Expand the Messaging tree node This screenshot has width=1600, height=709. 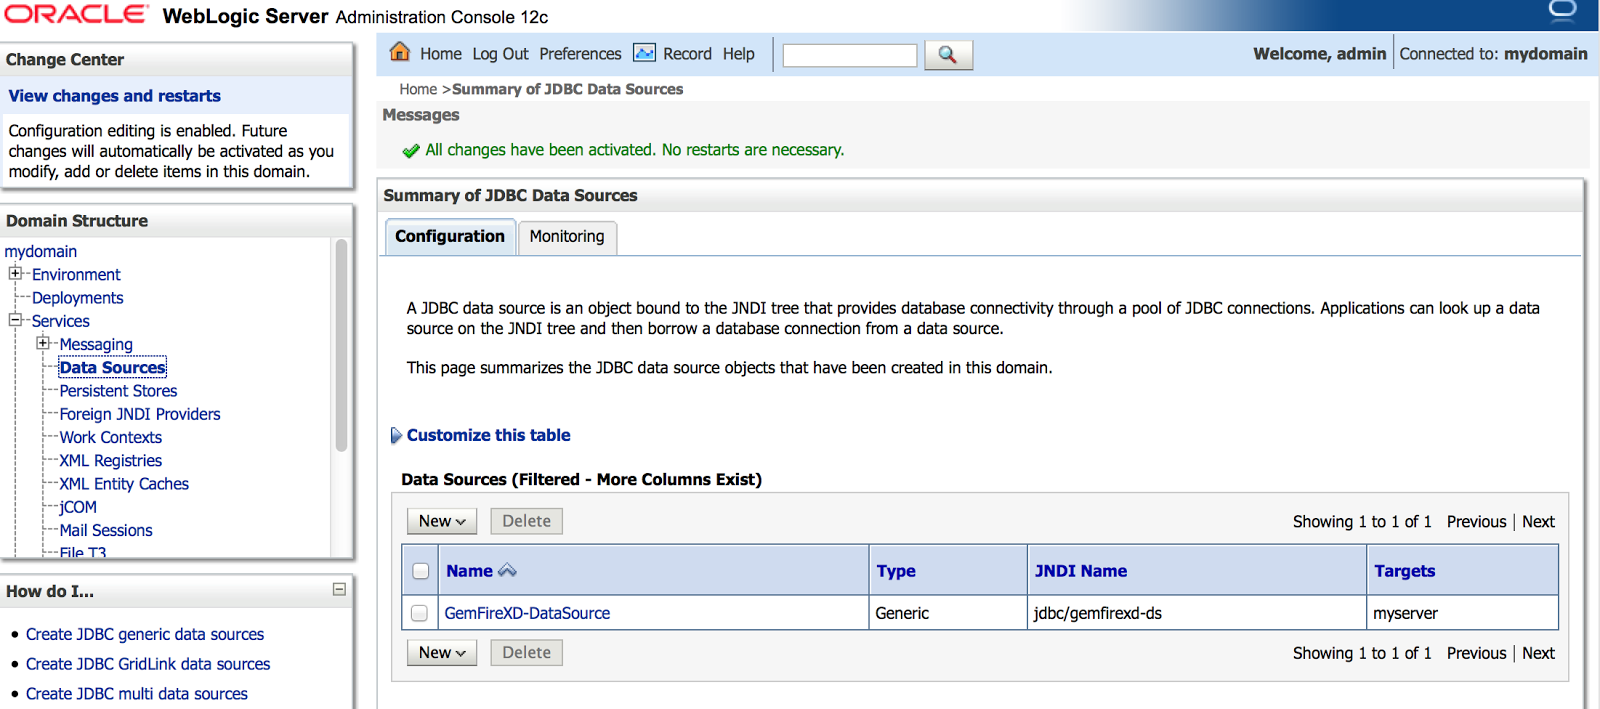click(x=43, y=343)
